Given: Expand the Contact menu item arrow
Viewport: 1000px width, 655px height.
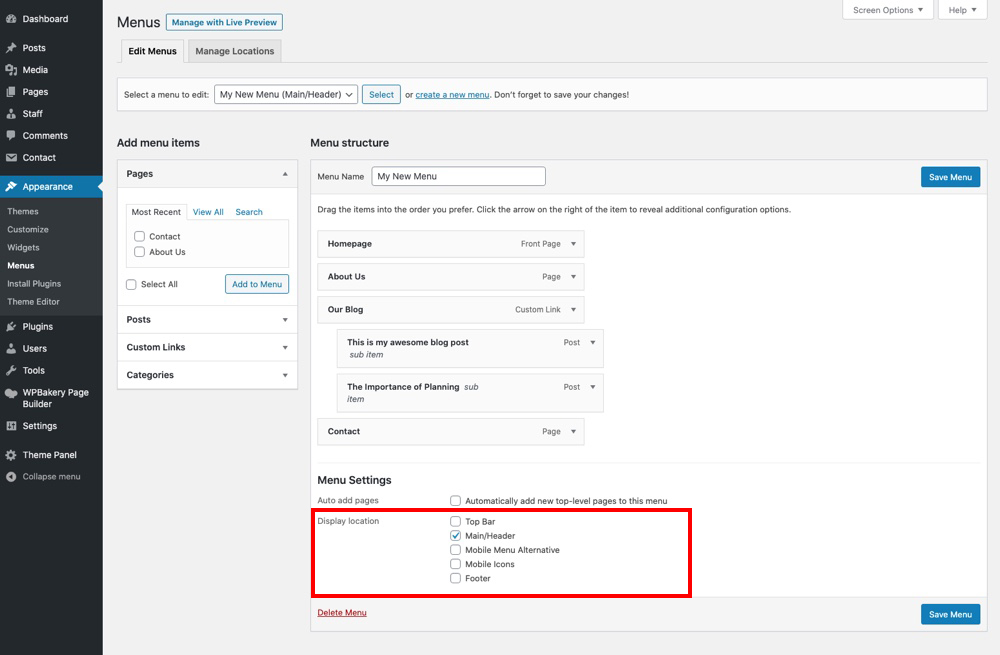Looking at the screenshot, I should pyautogui.click(x=573, y=432).
